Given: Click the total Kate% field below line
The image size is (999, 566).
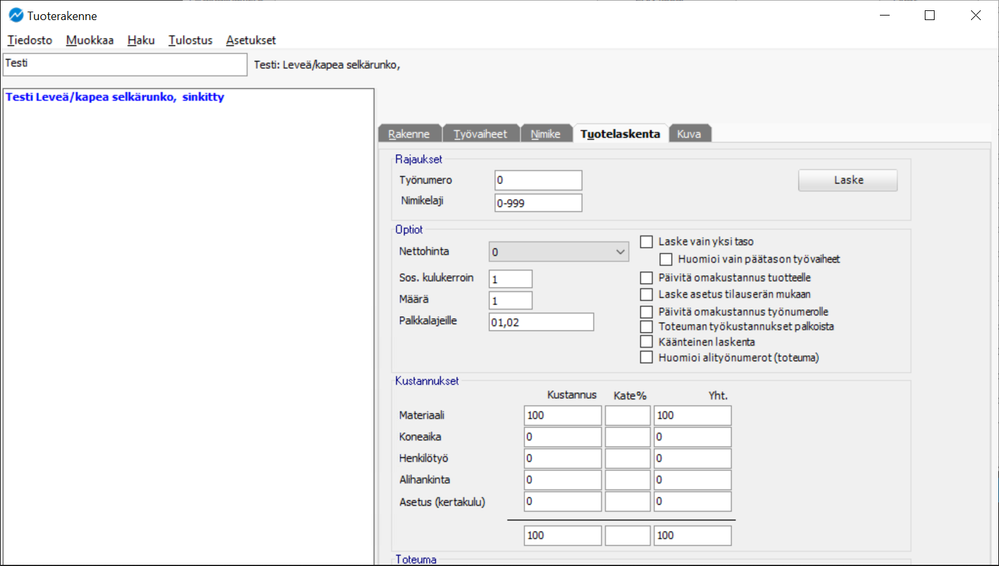Looking at the screenshot, I should pyautogui.click(x=628, y=535).
